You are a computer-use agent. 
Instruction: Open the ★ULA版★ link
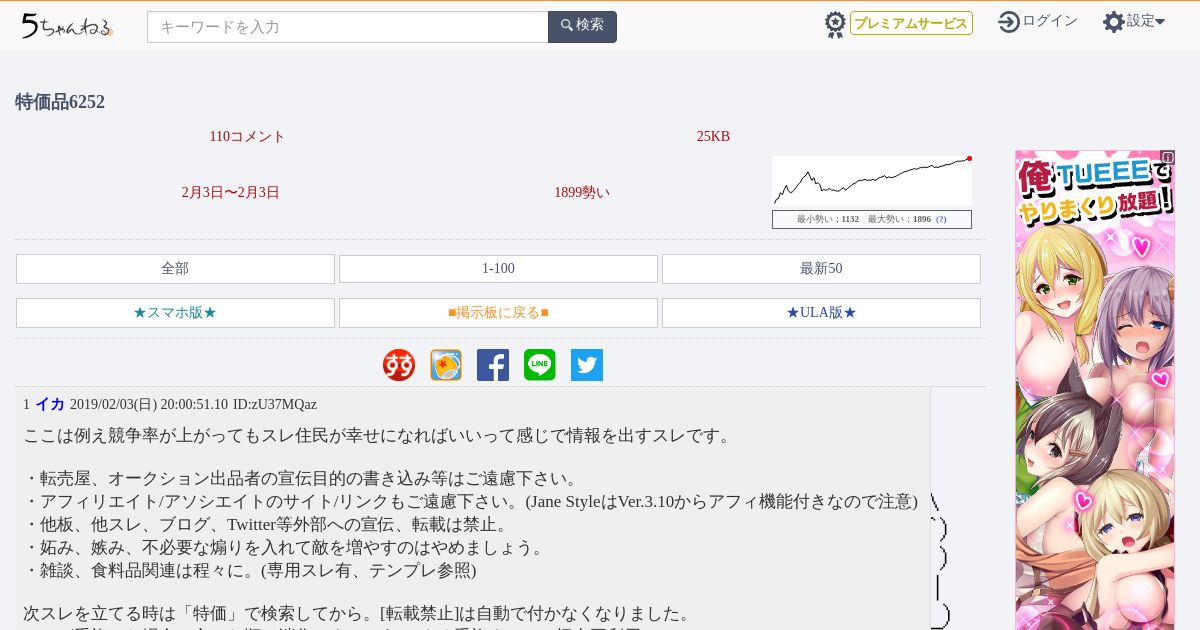[x=821, y=313]
